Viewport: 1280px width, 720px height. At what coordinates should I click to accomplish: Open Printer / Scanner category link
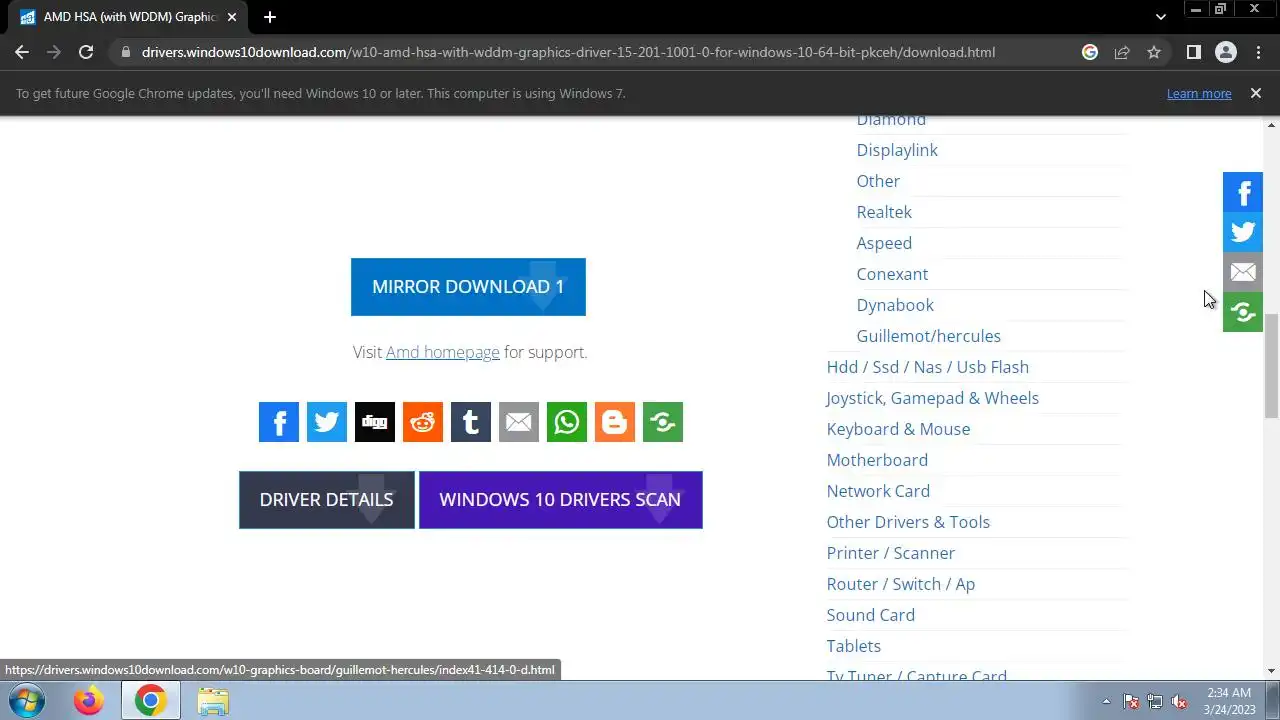pos(891,553)
